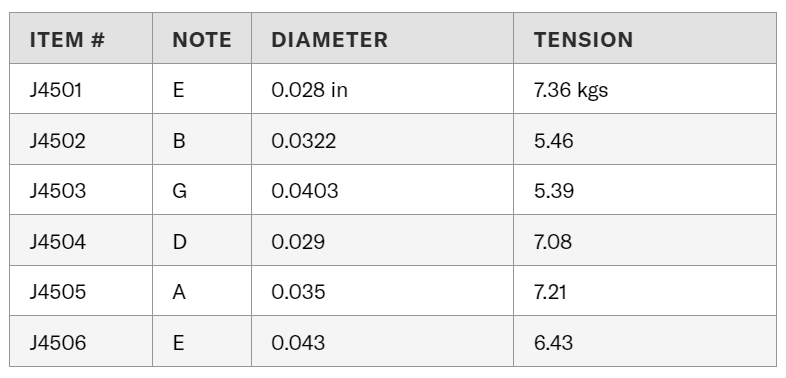Image resolution: width=786 pixels, height=378 pixels.
Task: Click the 7.08 tension value
Action: (553, 242)
